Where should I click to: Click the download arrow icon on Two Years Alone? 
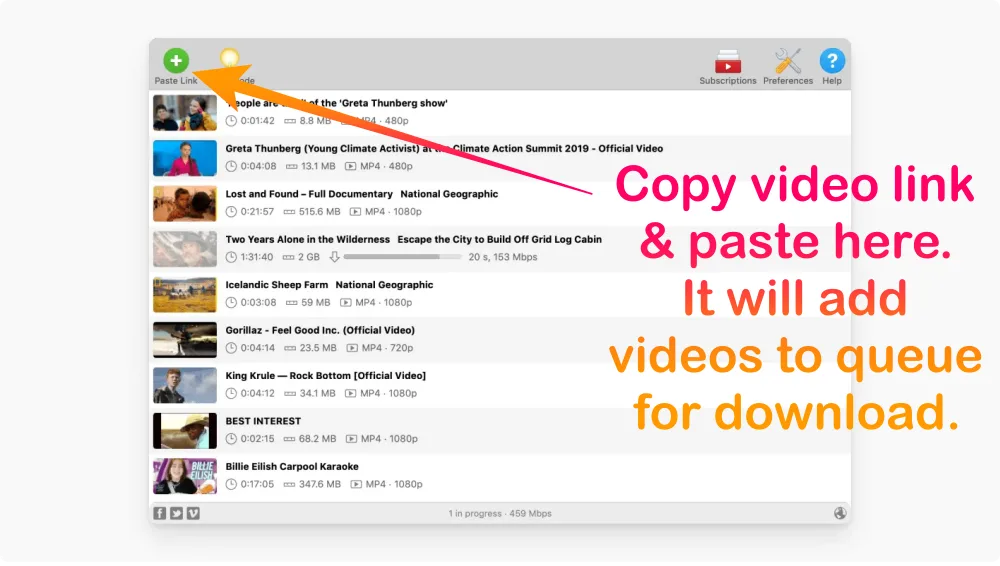click(x=335, y=257)
